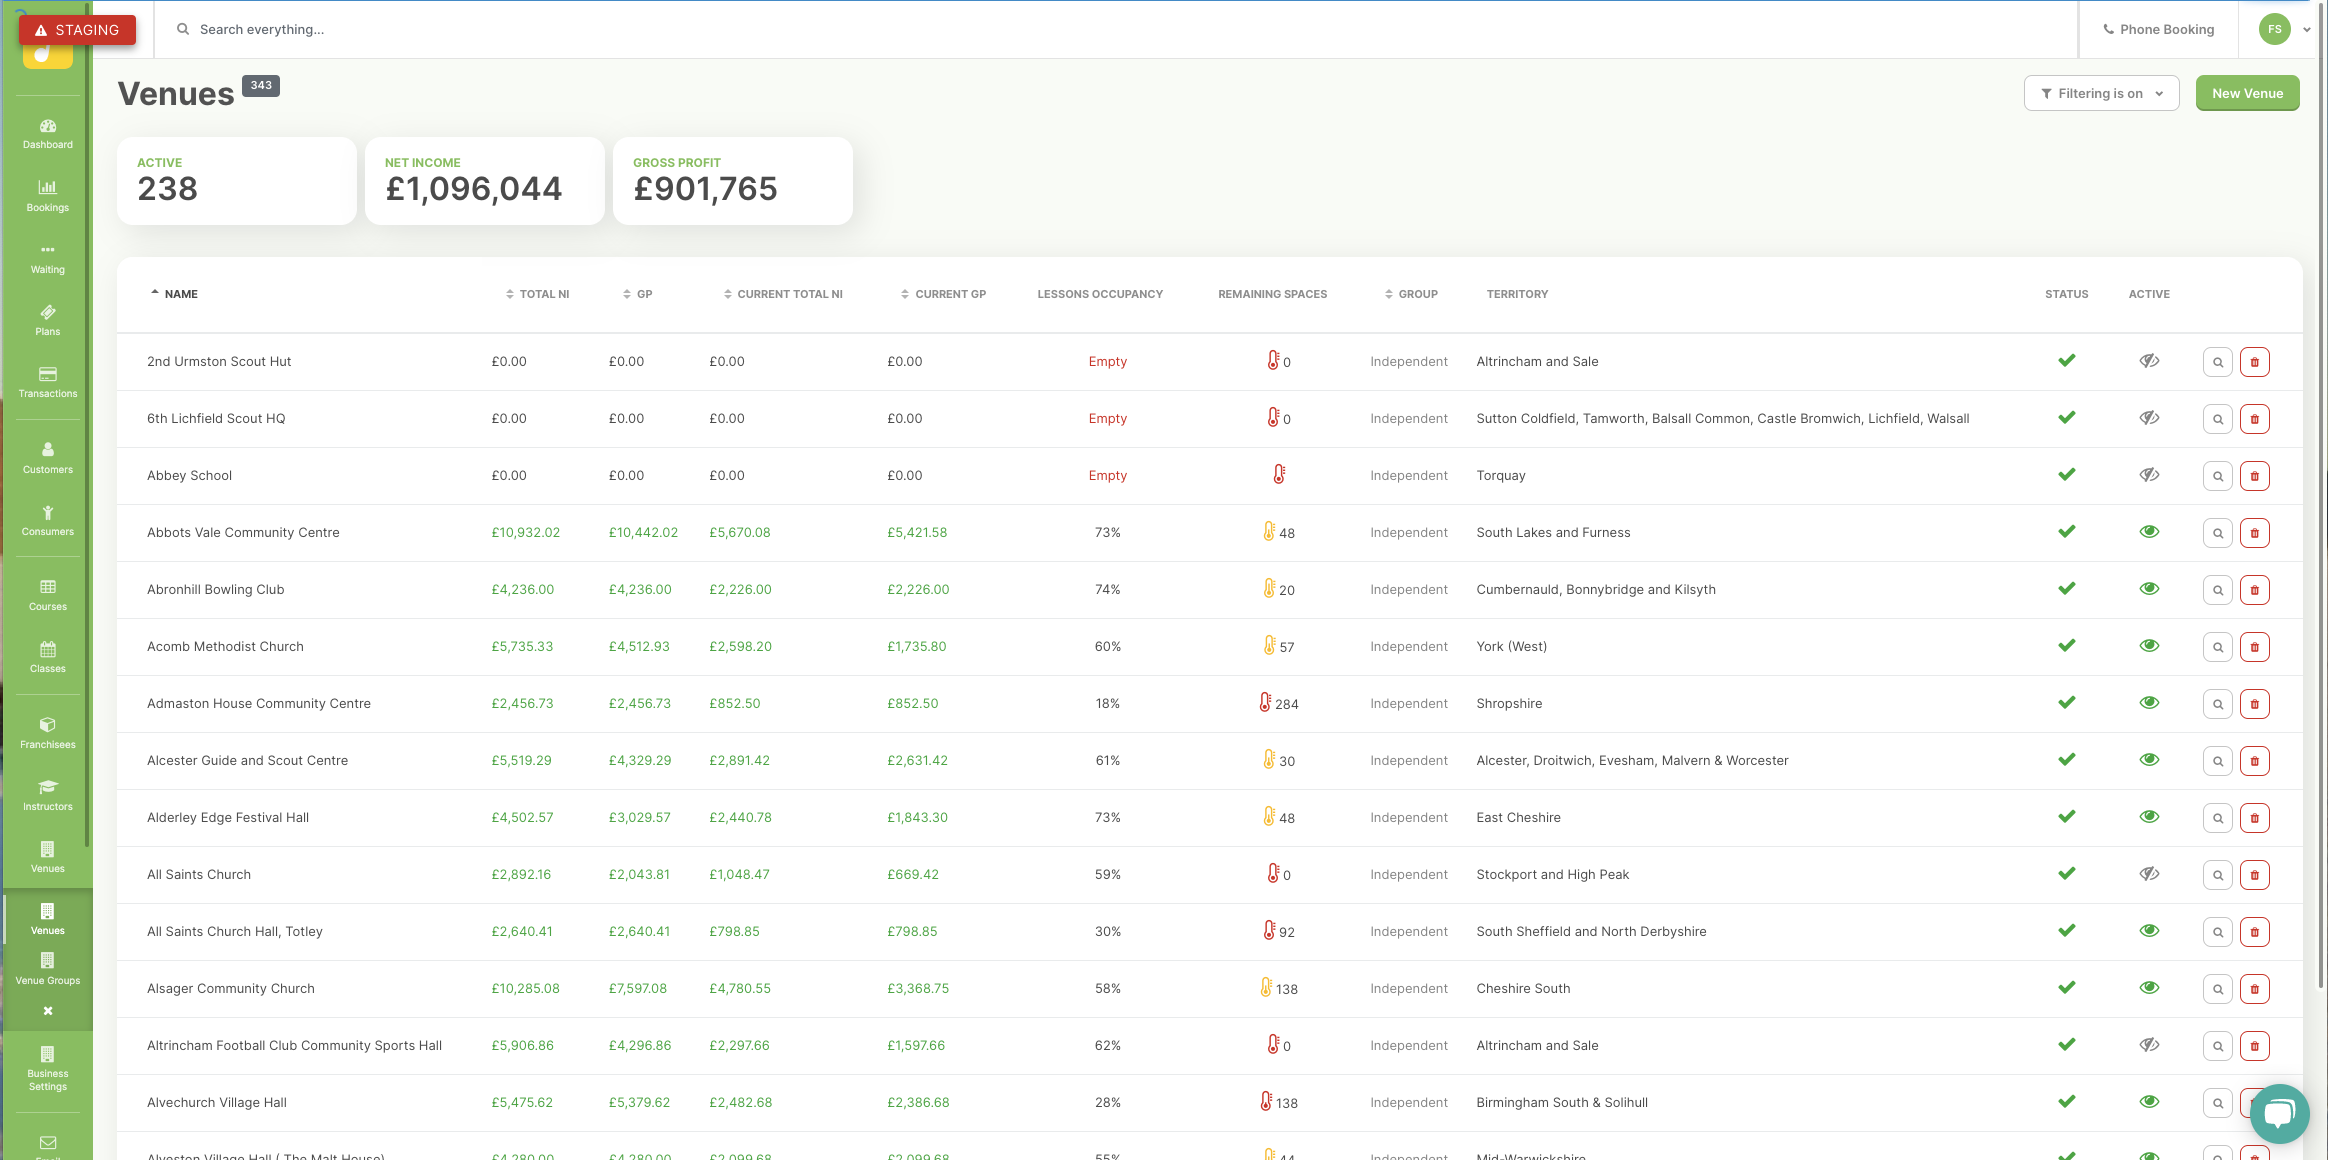Close the expanded Venues submenu

point(48,1011)
